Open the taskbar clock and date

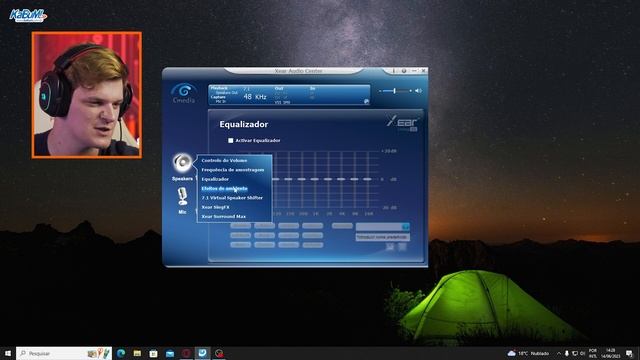point(610,353)
